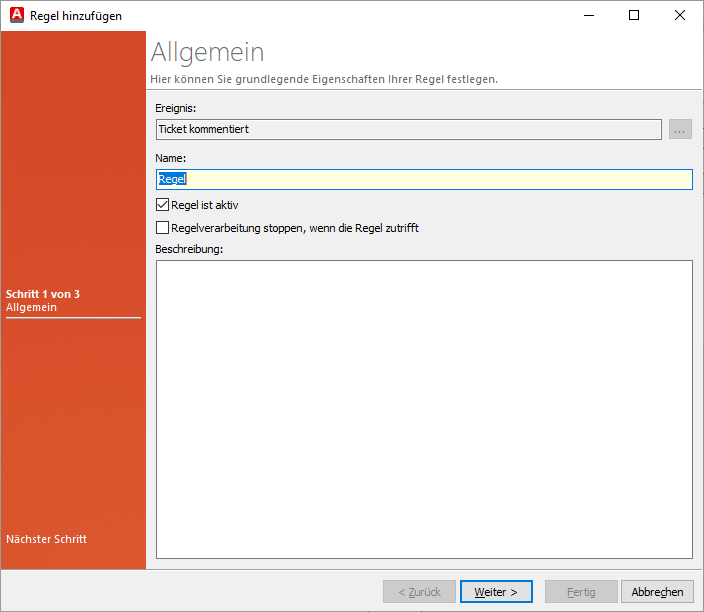704x612 pixels.
Task: Click the Ereignis field showing Ticket kommentiert
Action: (x=408, y=129)
